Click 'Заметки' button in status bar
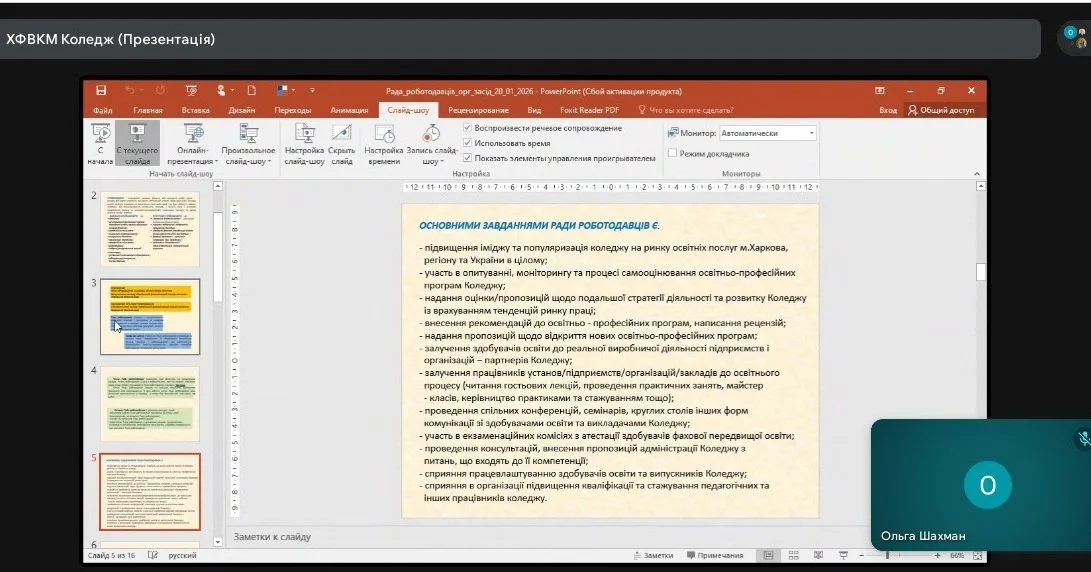The image size is (1091, 572). click(x=652, y=555)
